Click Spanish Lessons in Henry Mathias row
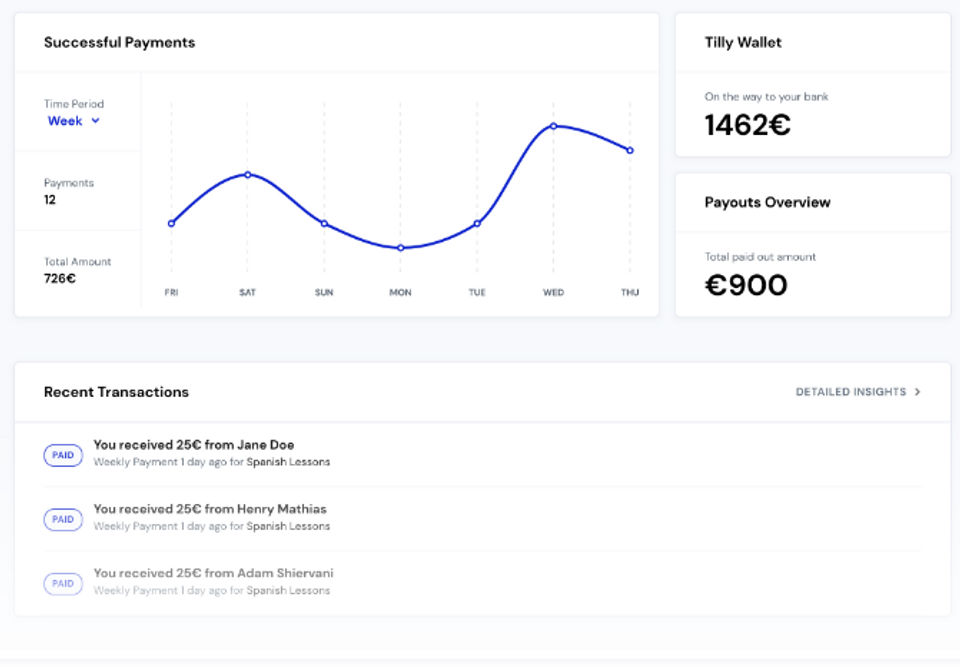Screen dimensions: 960x667 click(x=288, y=526)
